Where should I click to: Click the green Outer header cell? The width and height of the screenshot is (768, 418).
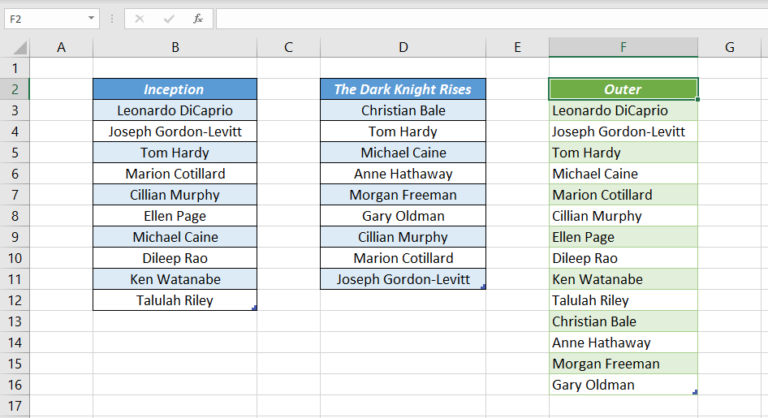tap(623, 89)
